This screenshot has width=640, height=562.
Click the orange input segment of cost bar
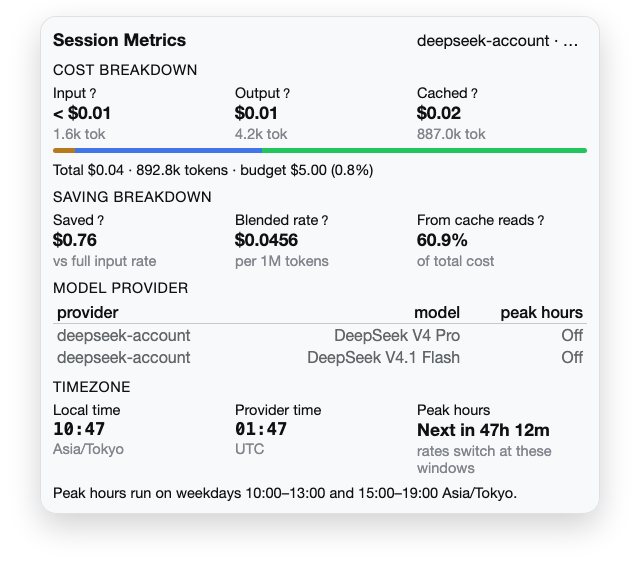[64, 151]
